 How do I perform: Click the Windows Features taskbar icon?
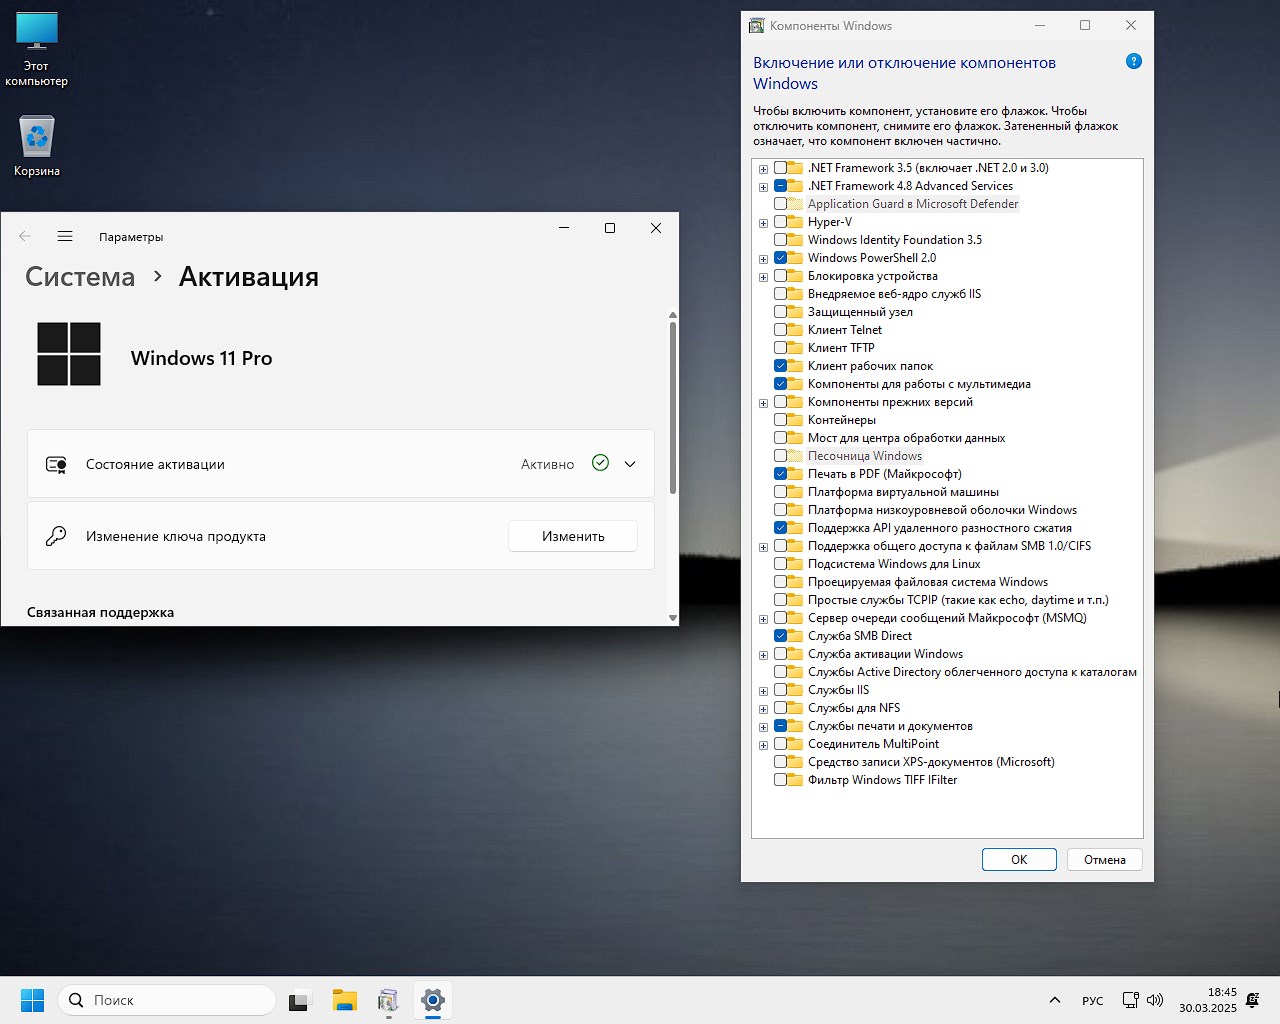click(389, 1000)
